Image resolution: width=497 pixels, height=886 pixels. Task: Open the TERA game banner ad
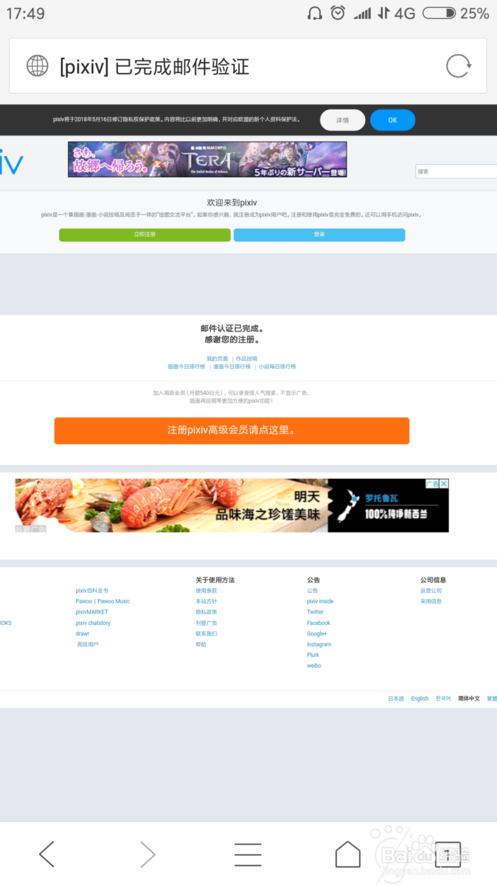tap(207, 159)
